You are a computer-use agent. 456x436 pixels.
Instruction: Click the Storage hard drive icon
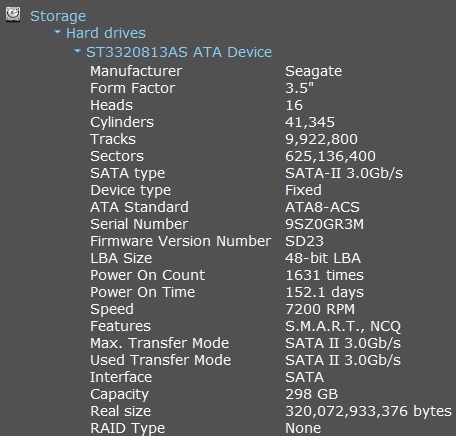(13, 15)
